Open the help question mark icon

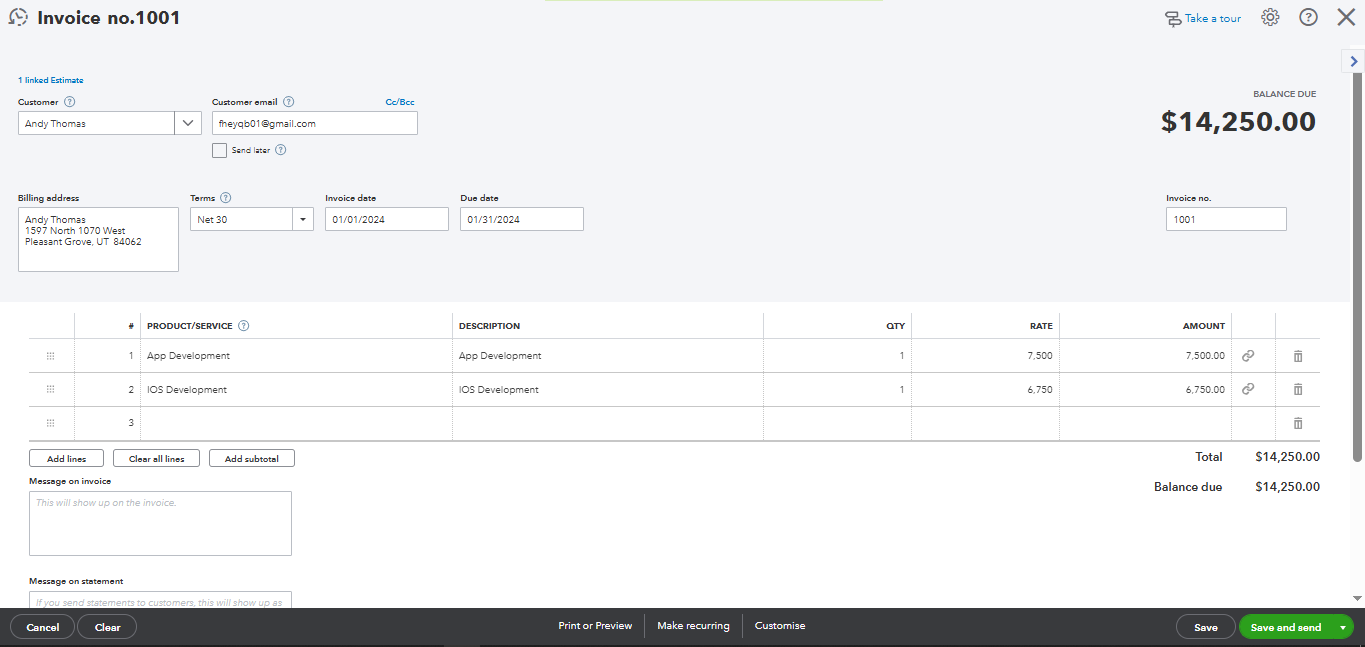pyautogui.click(x=1308, y=18)
